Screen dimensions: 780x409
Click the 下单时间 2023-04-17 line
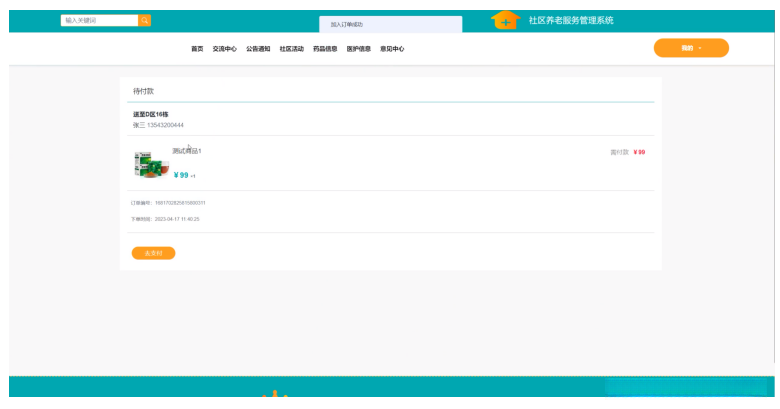(165, 219)
